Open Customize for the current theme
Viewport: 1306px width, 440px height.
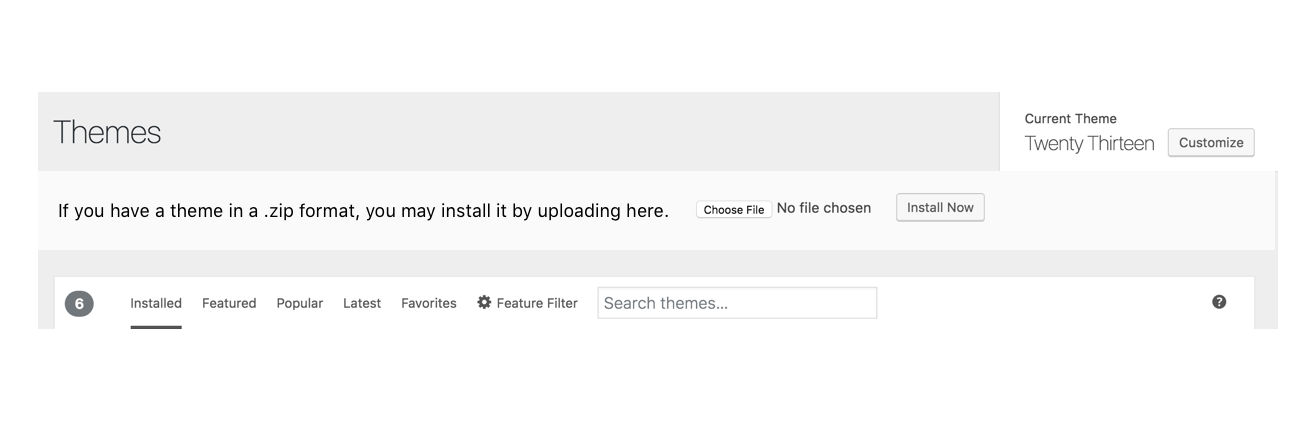coord(1211,143)
